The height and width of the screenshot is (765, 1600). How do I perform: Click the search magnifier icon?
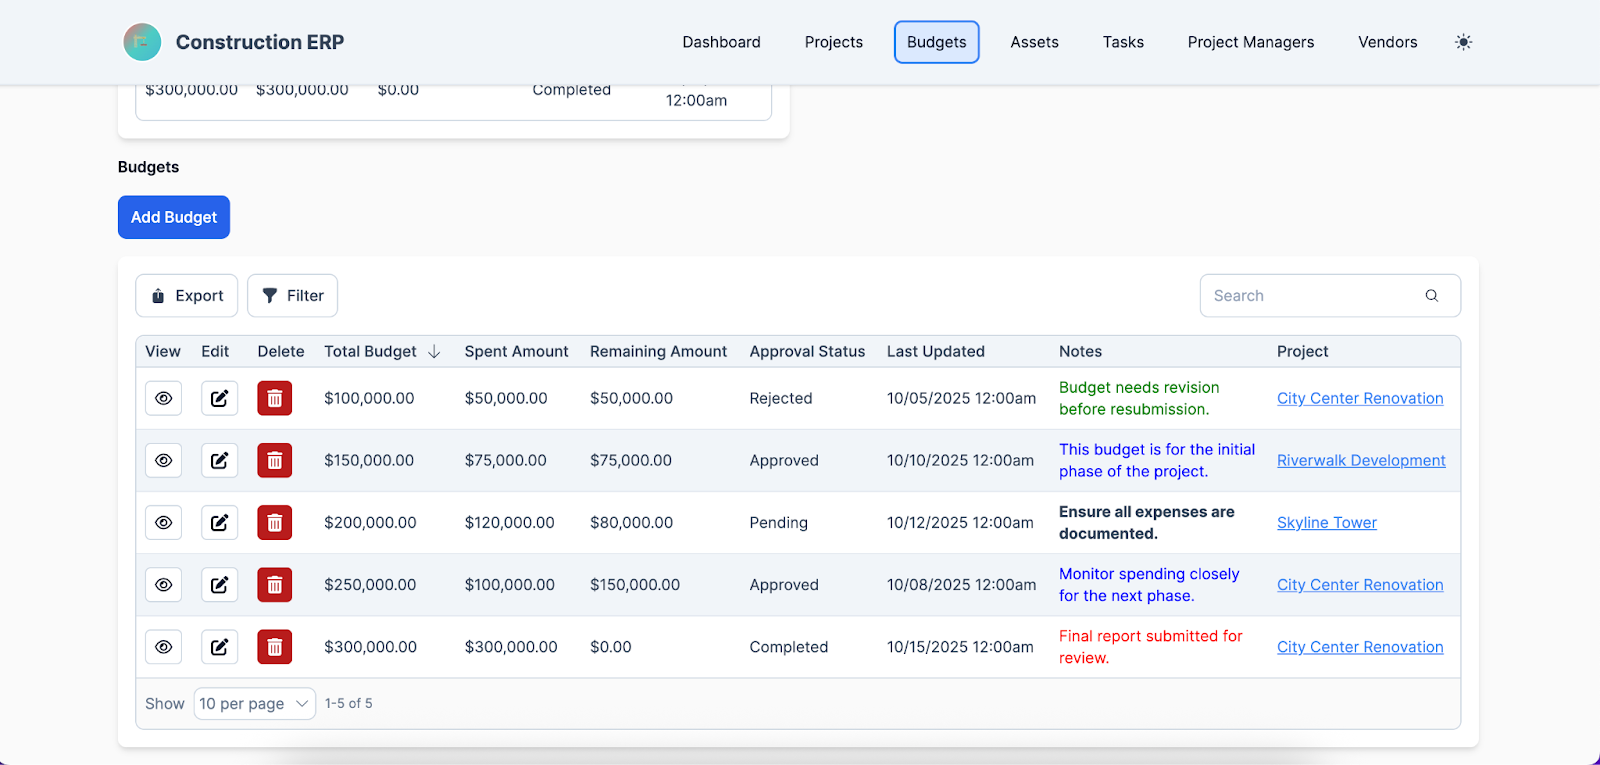[x=1431, y=296]
